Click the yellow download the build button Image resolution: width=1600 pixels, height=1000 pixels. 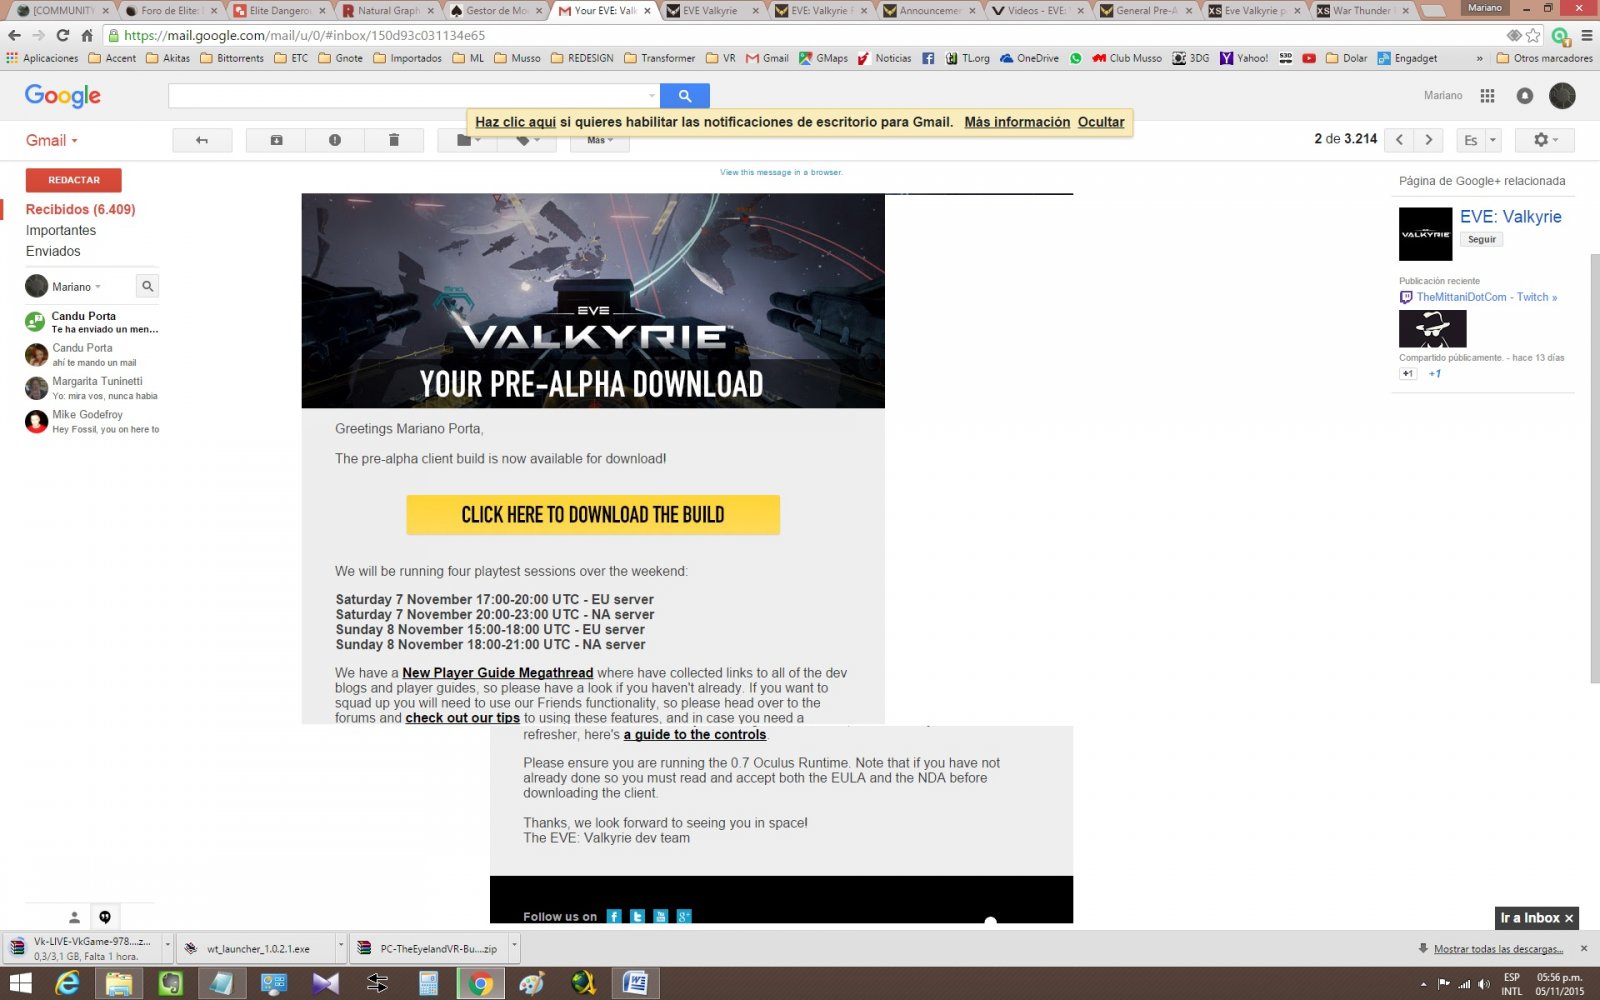pyautogui.click(x=593, y=515)
